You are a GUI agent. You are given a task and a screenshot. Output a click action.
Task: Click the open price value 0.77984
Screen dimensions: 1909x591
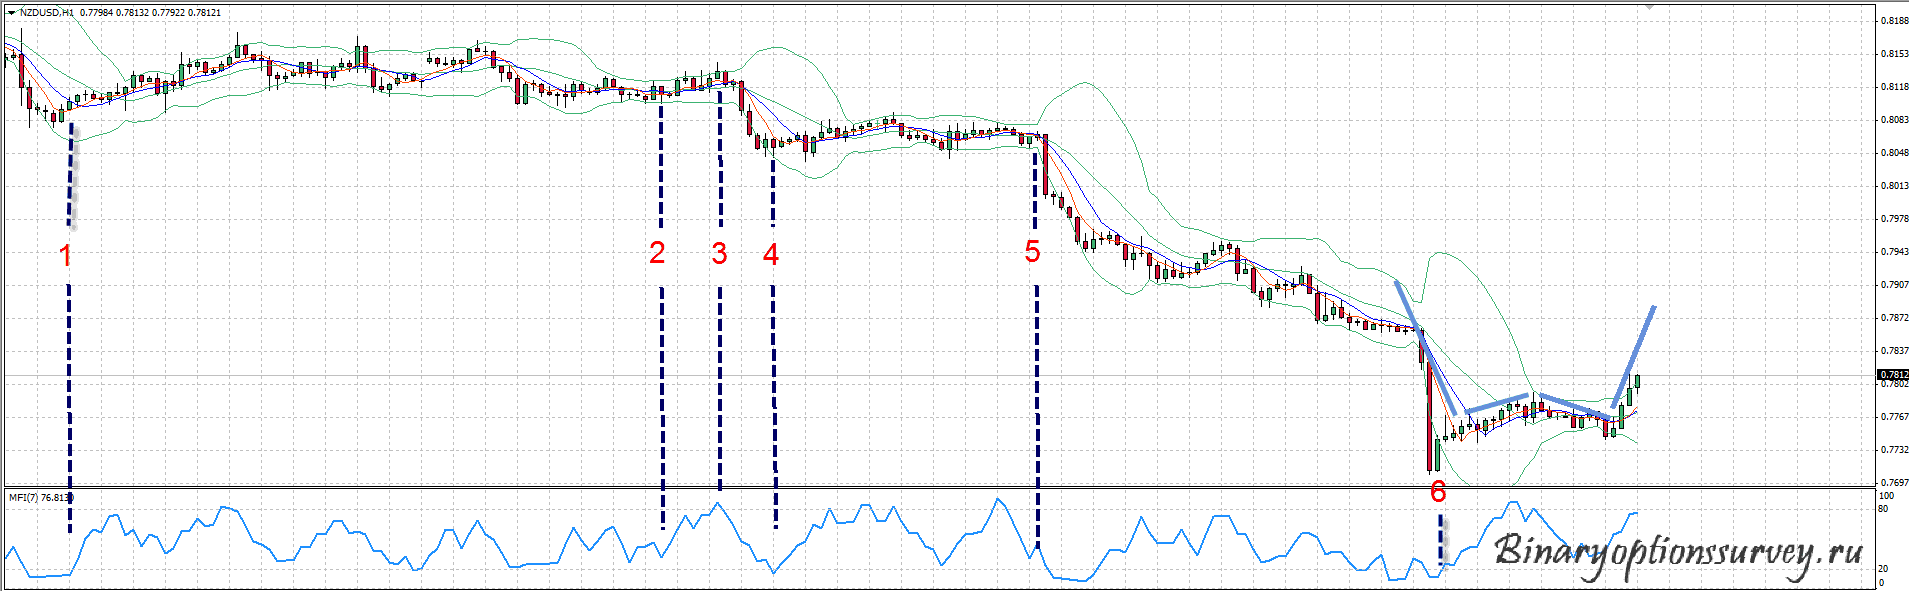(97, 13)
